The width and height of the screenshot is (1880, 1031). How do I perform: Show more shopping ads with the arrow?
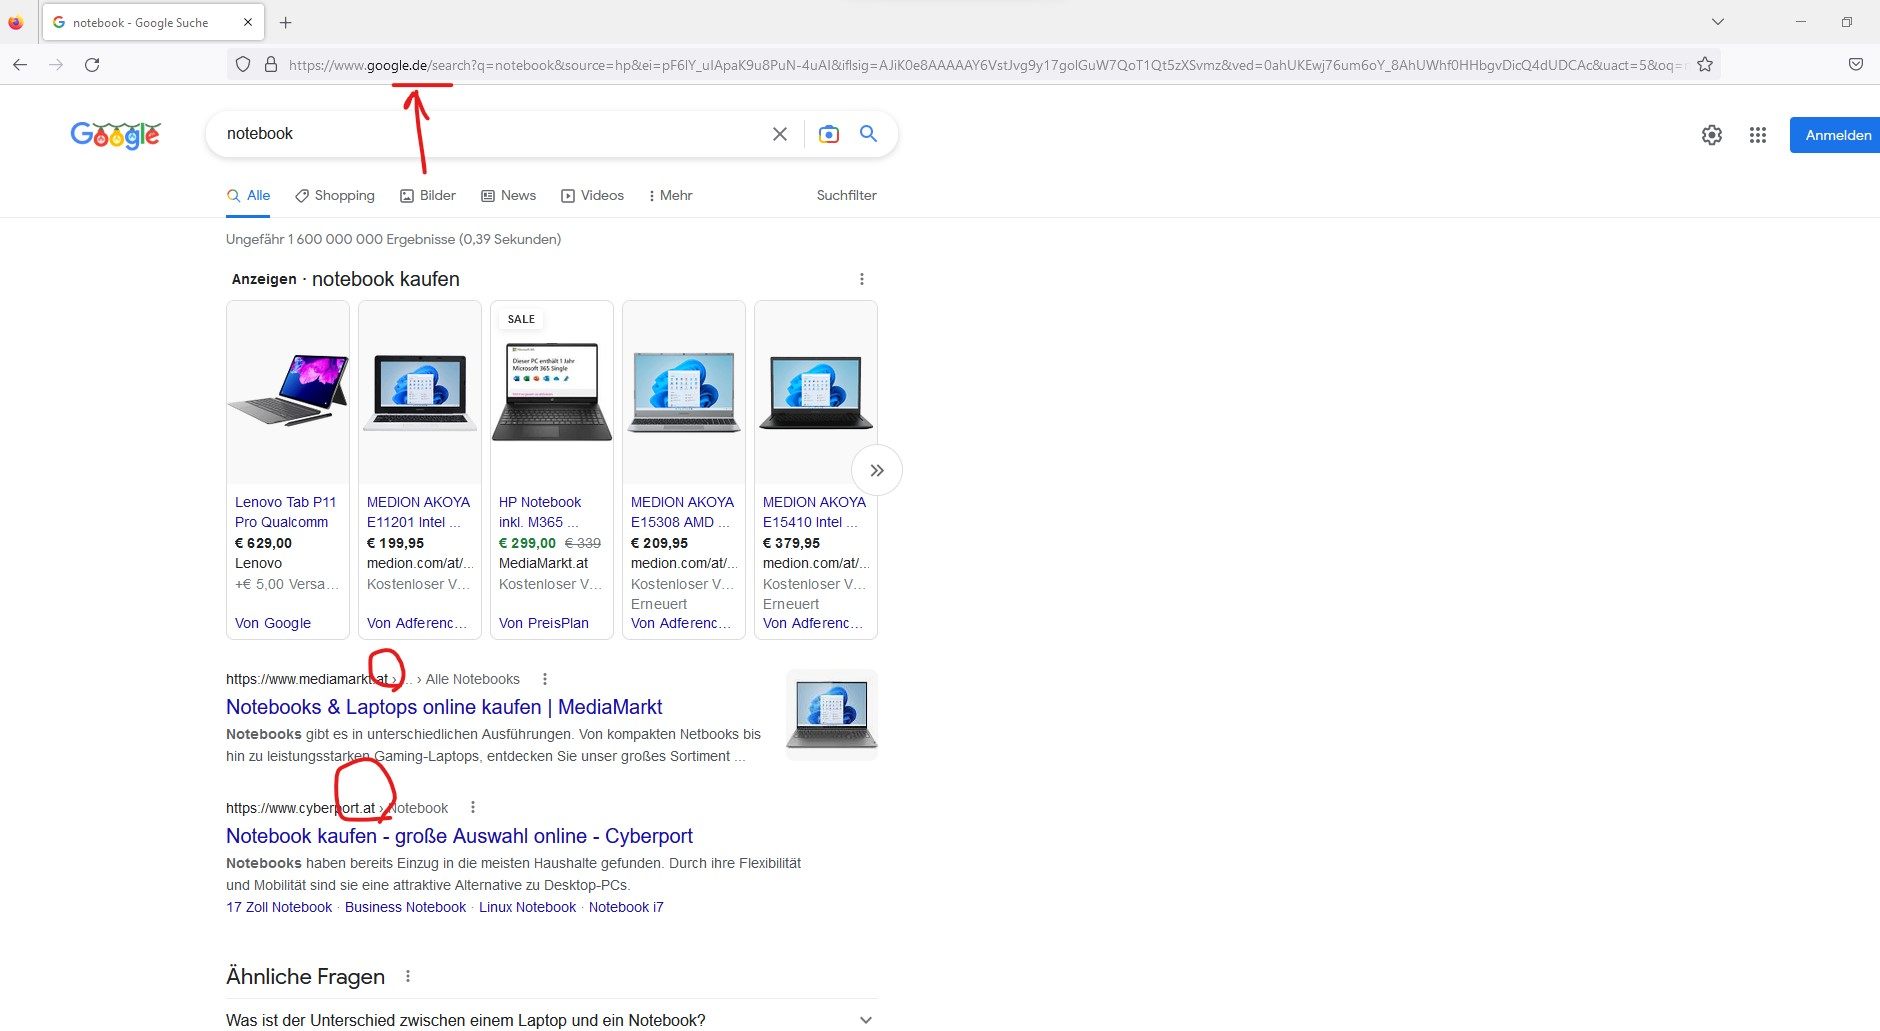[x=877, y=470]
